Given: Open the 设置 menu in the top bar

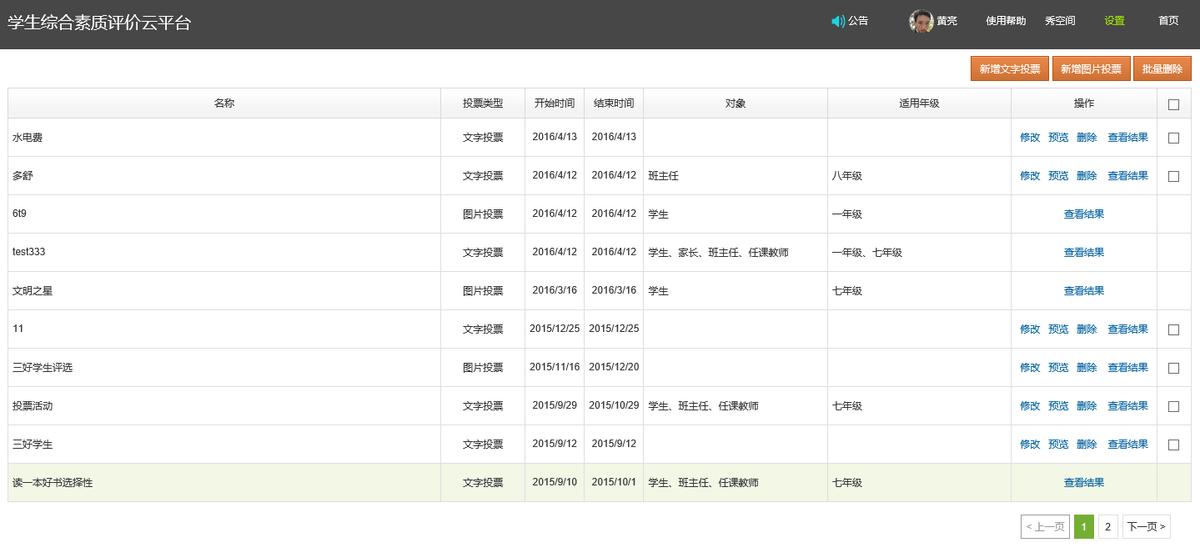Looking at the screenshot, I should (x=1114, y=21).
